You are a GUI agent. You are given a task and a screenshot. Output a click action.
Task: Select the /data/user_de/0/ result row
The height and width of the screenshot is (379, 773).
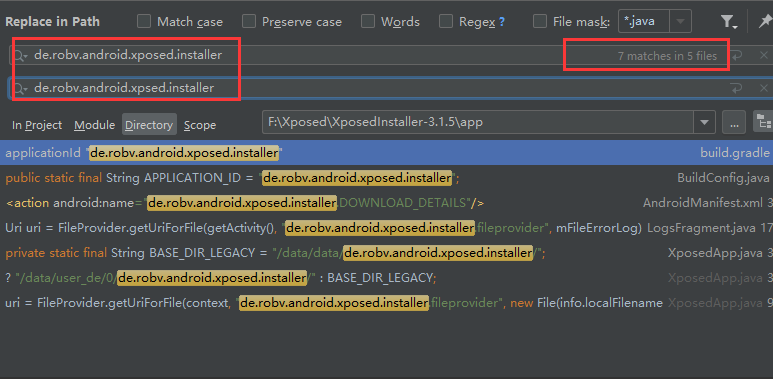(x=386, y=277)
